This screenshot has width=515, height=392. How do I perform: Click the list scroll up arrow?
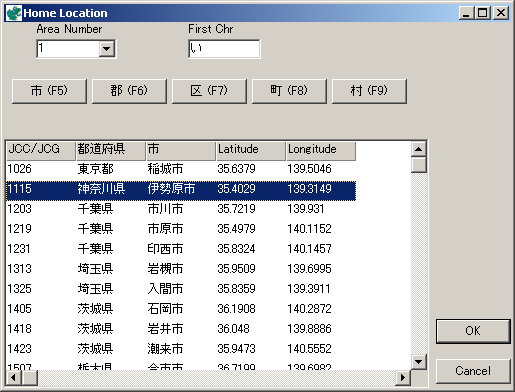point(419,149)
